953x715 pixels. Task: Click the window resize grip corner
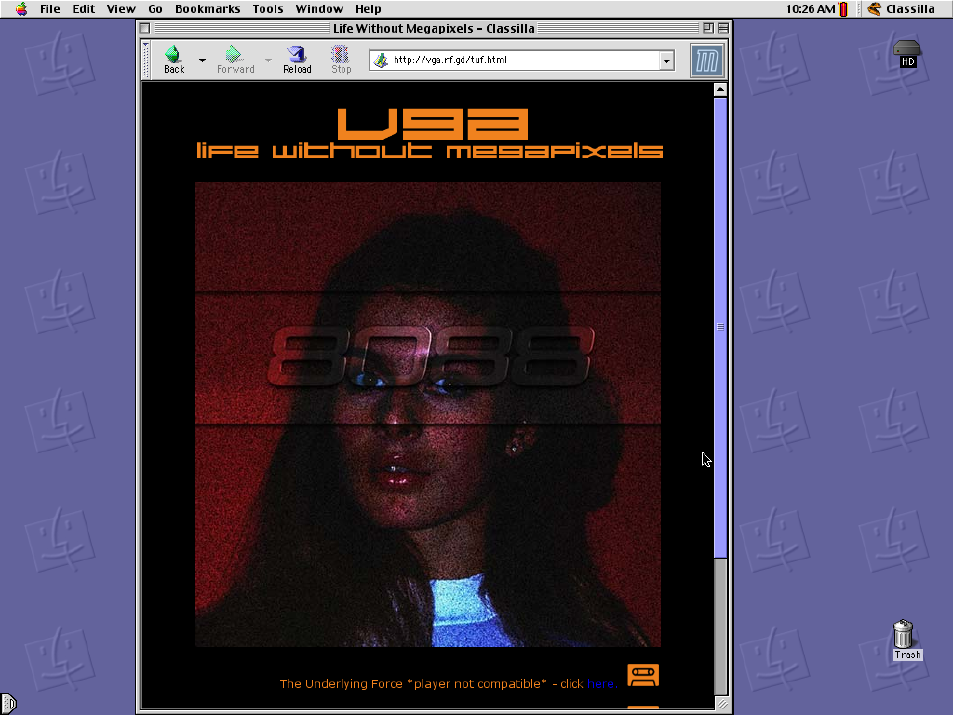pos(721,704)
